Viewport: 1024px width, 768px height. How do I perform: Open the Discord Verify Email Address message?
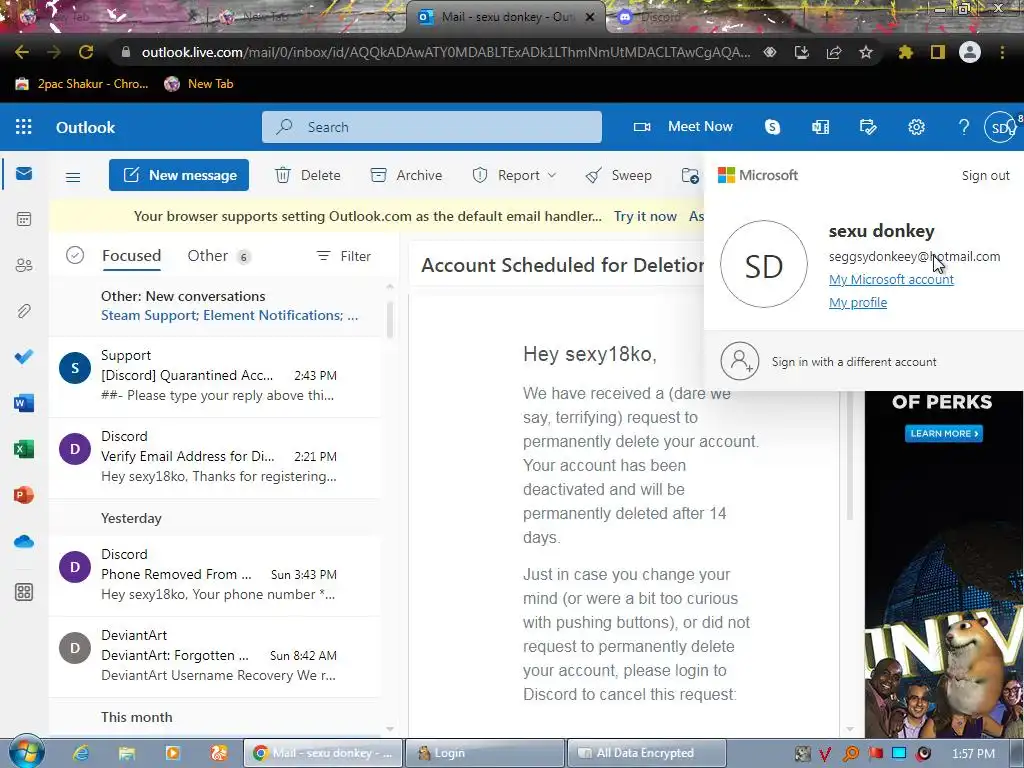coord(216,456)
